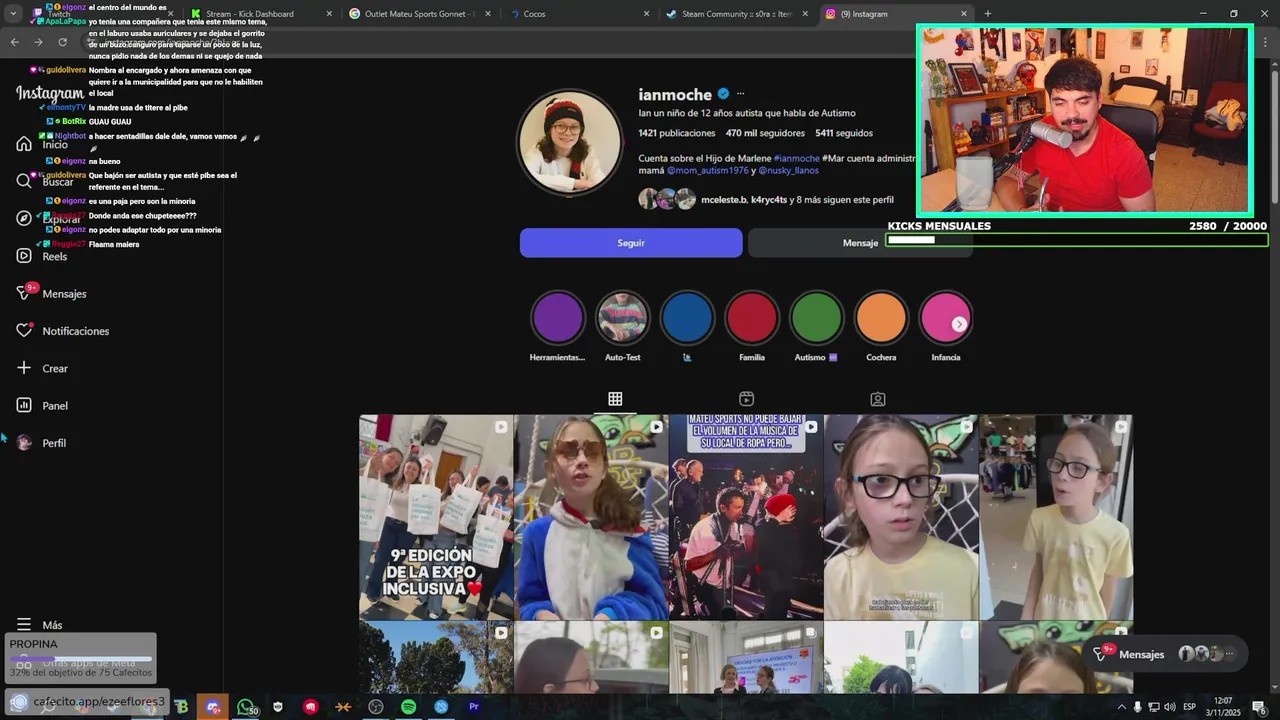Click the microphone tray icon

1137,707
